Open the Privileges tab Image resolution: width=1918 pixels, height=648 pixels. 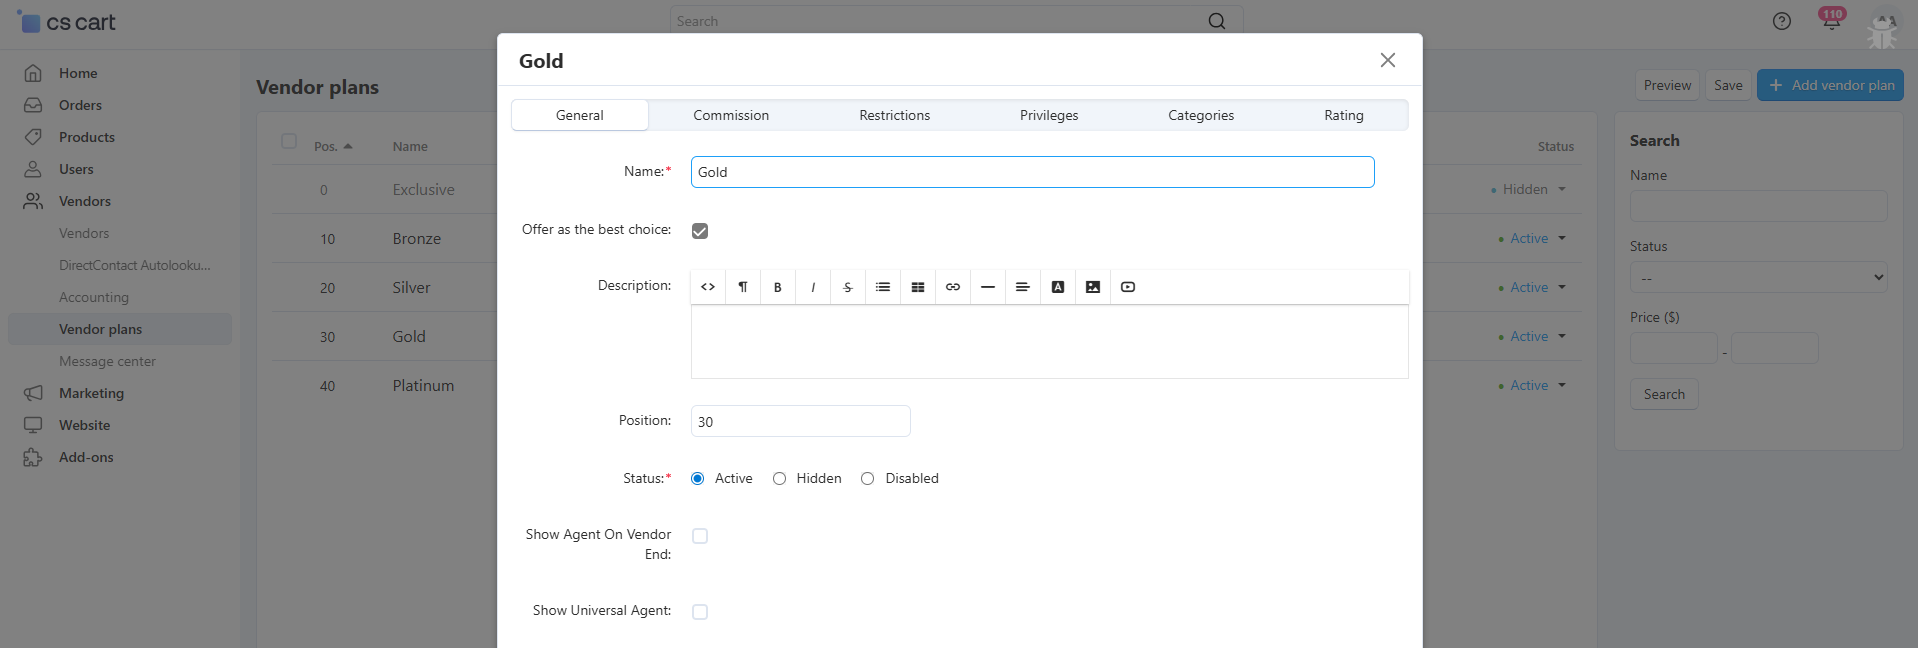(1049, 115)
